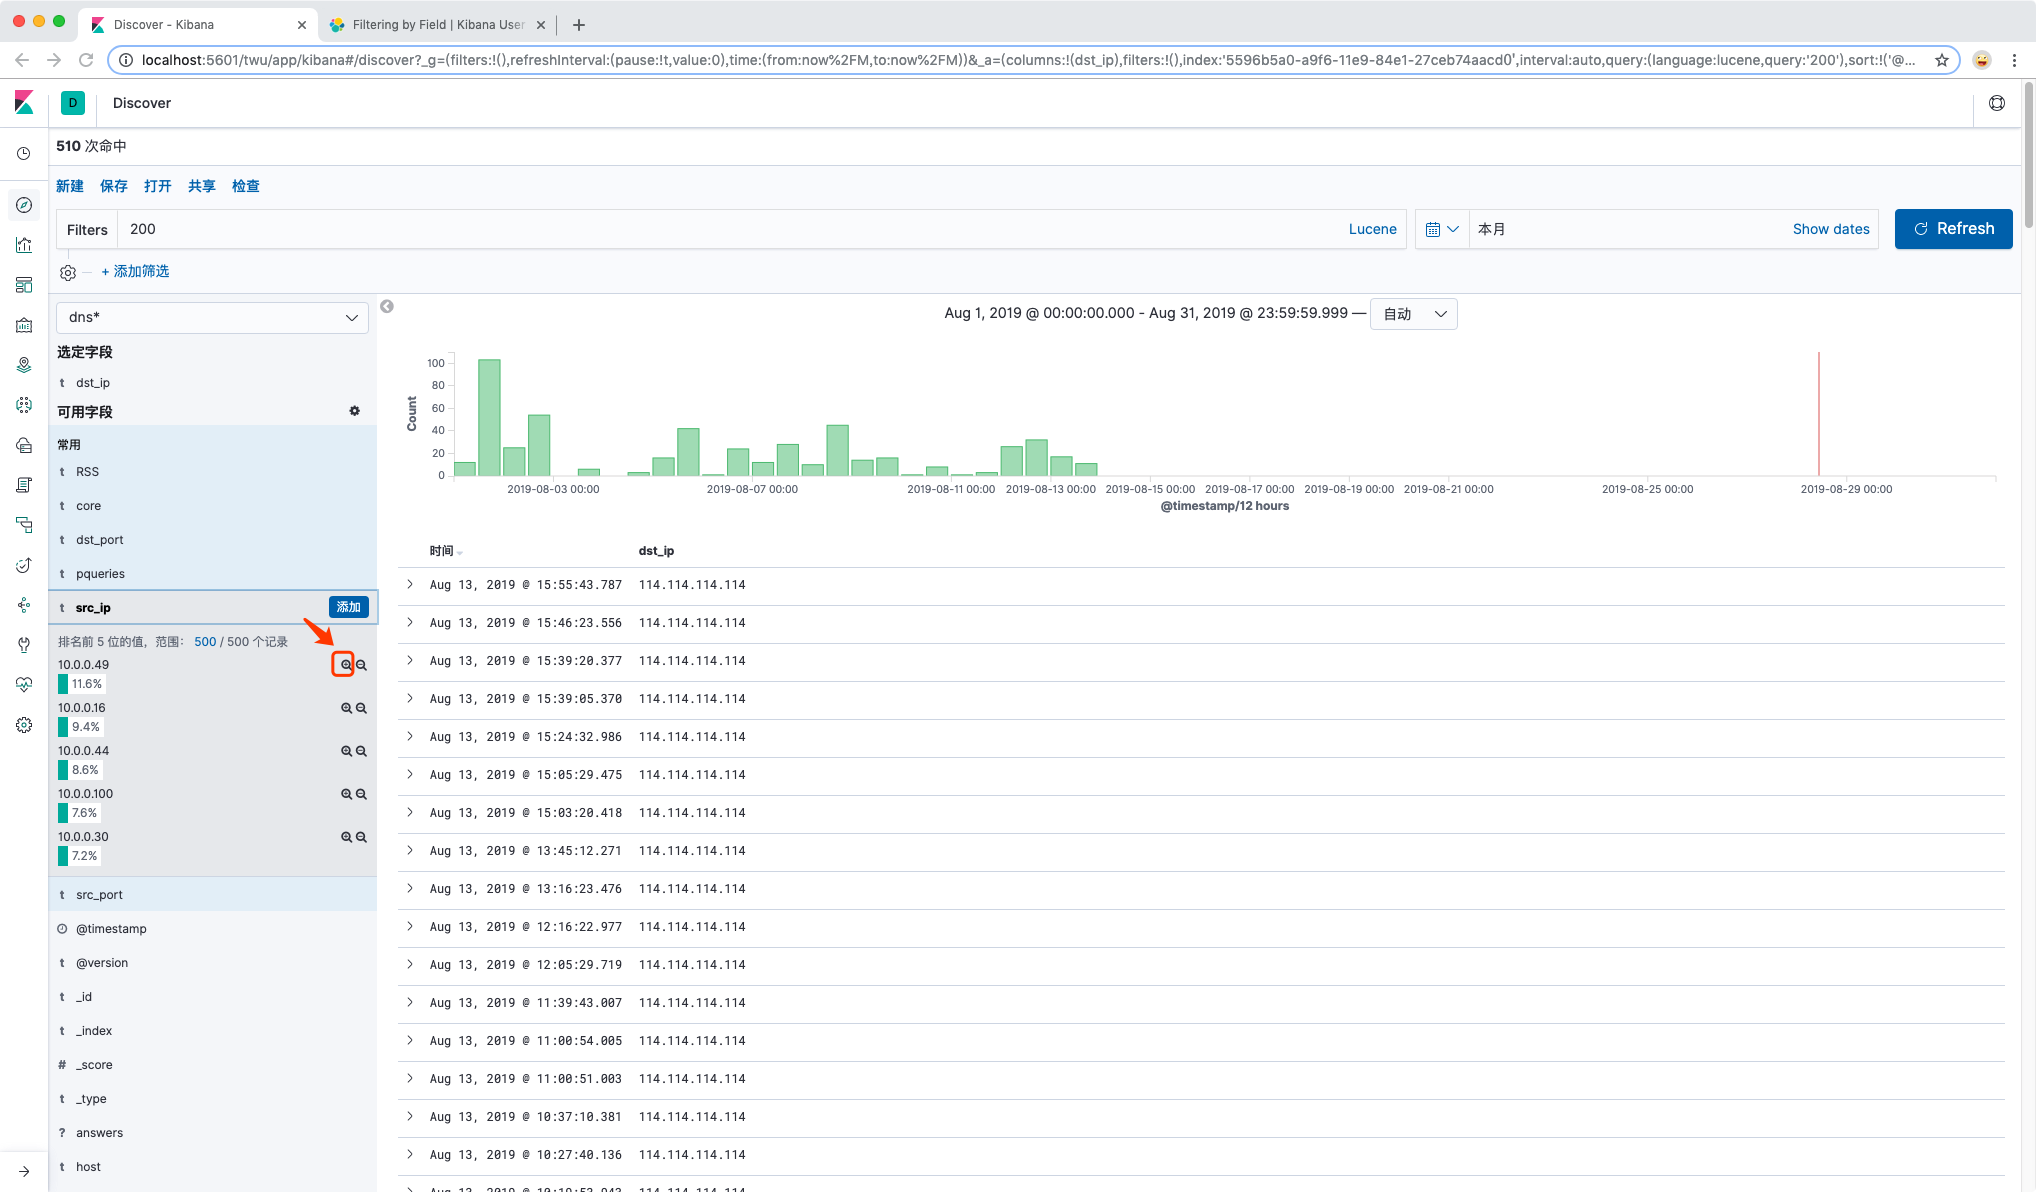Click the Kibana logo

(24, 102)
